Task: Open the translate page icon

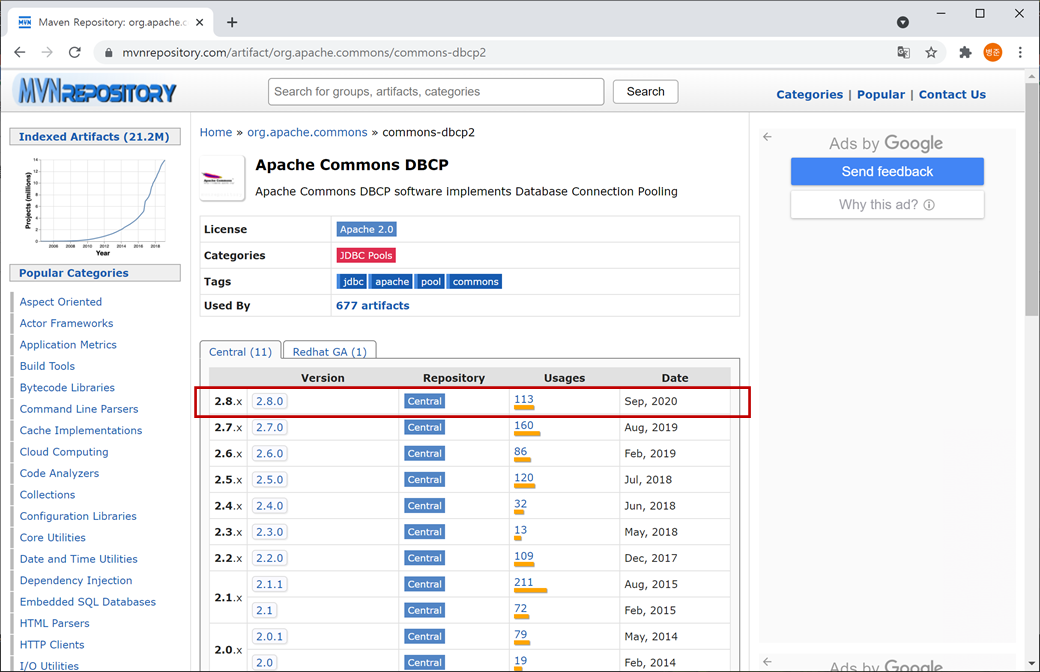Action: (903, 52)
